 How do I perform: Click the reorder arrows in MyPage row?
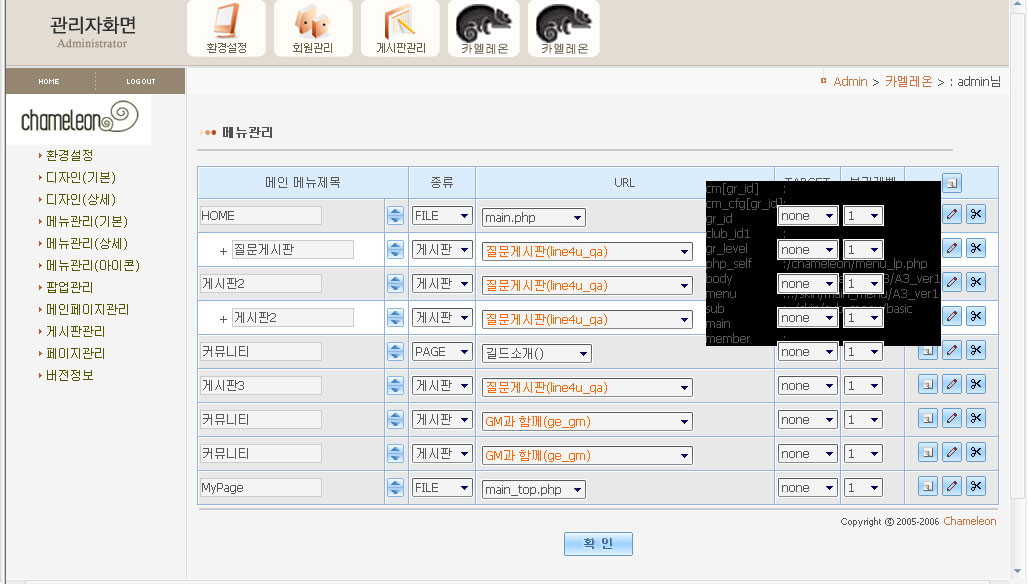pos(395,488)
